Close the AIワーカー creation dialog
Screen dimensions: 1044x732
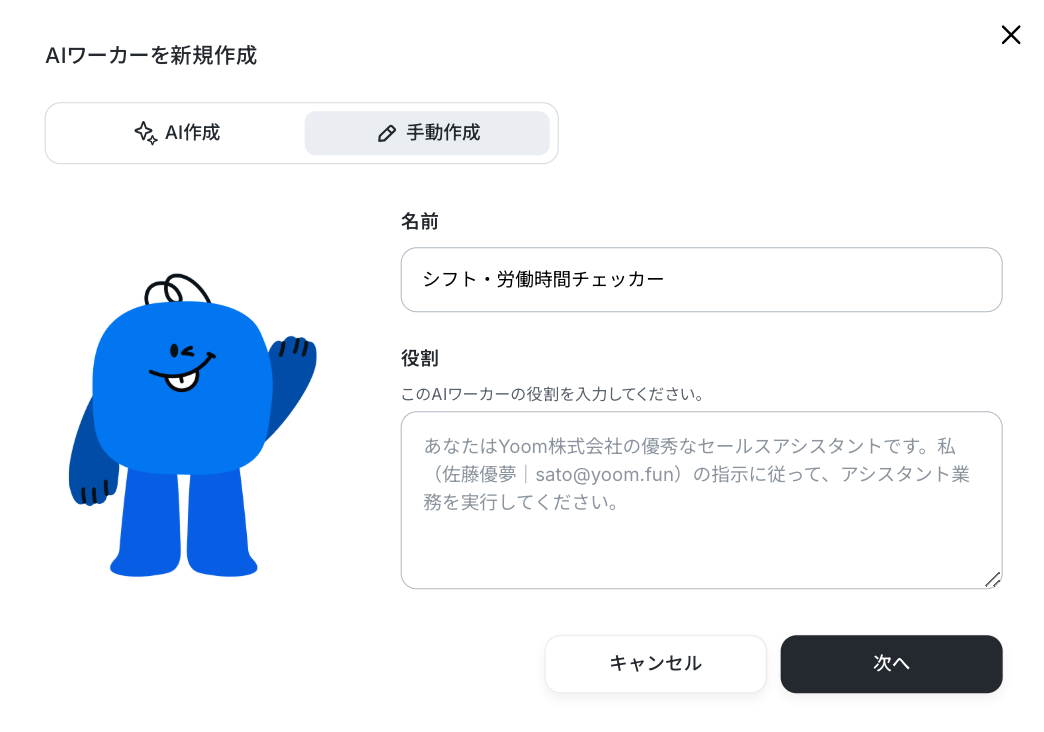(1011, 35)
